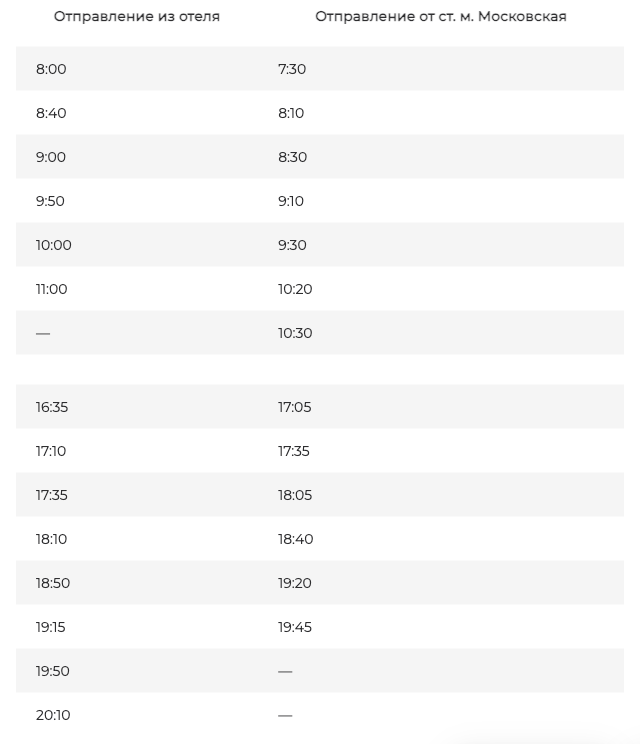Viewport: 640px width, 744px height.
Task: Select the 16:35 hotel departure time
Action: [52, 407]
